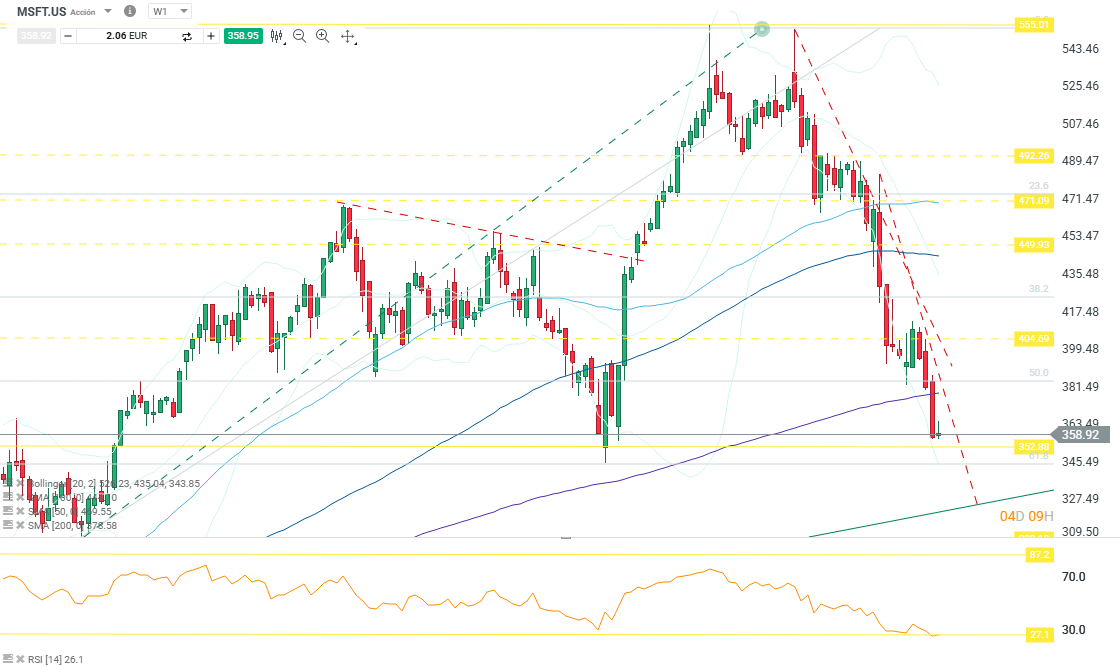The image size is (1120, 667).
Task: Decrease trade volume with minus button
Action: tap(67, 36)
